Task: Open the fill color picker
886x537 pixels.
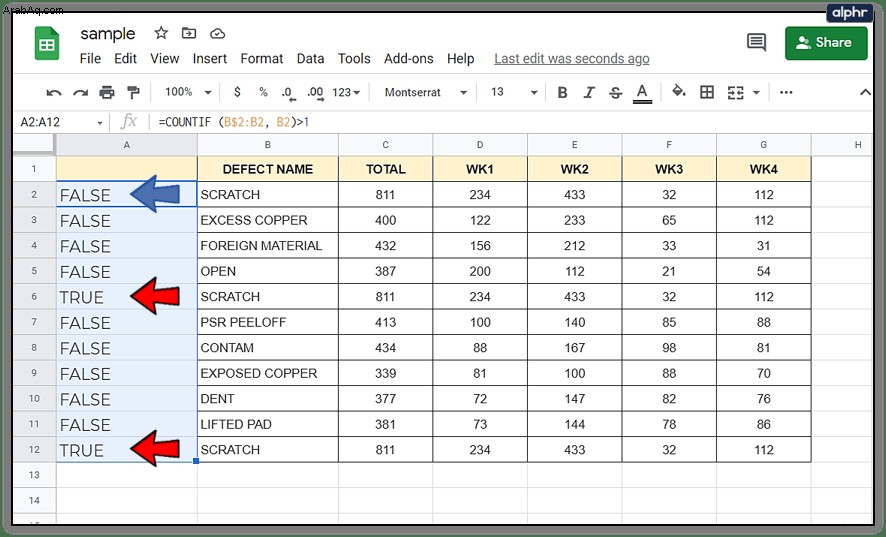Action: click(x=679, y=91)
